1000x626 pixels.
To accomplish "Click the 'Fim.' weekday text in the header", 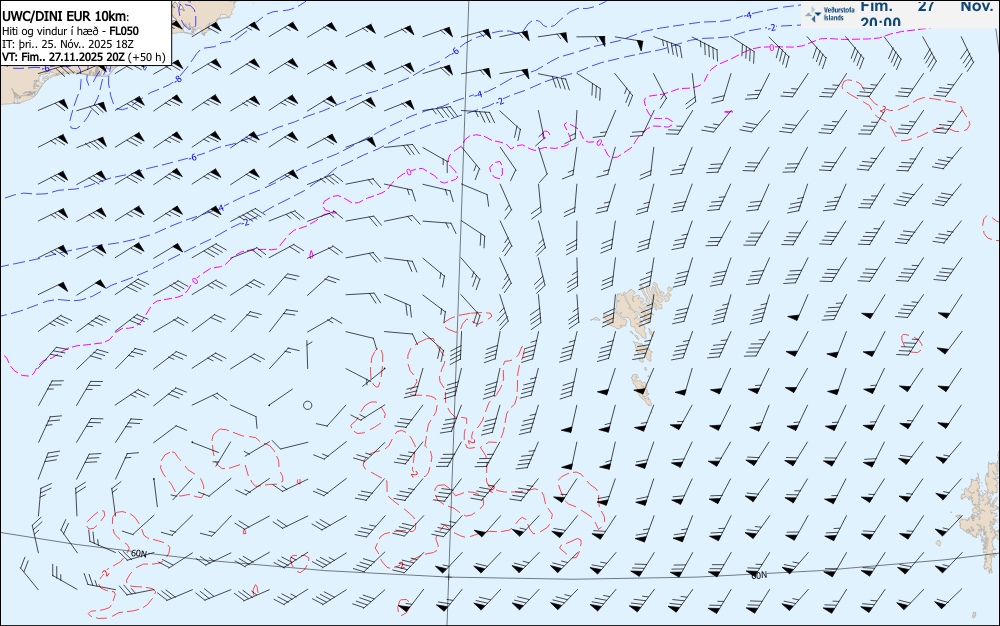I will pyautogui.click(x=876, y=6).
